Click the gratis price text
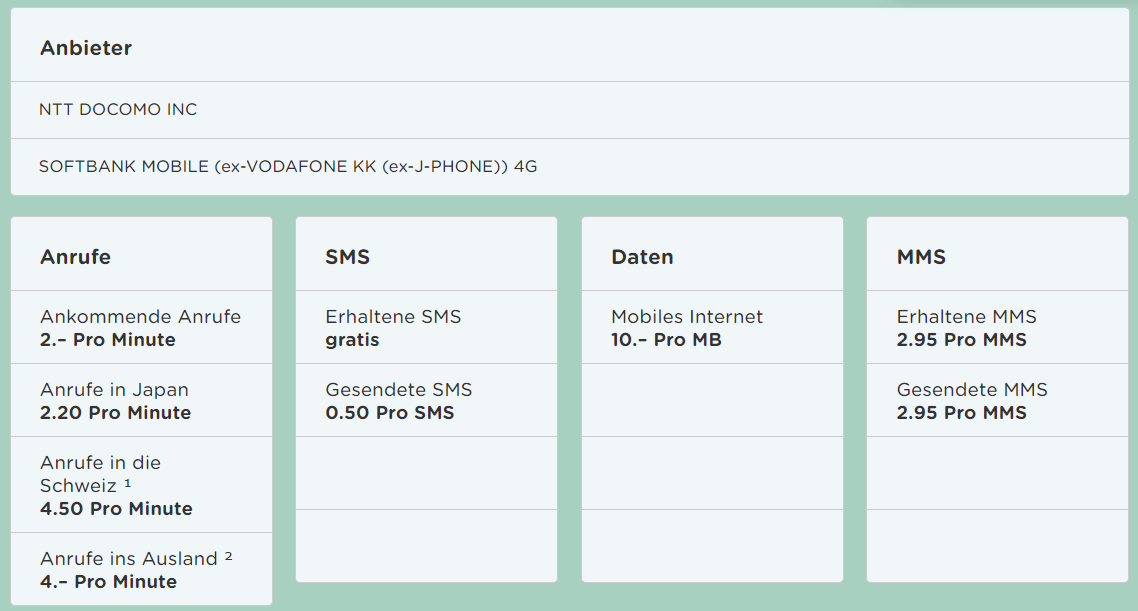 352,340
